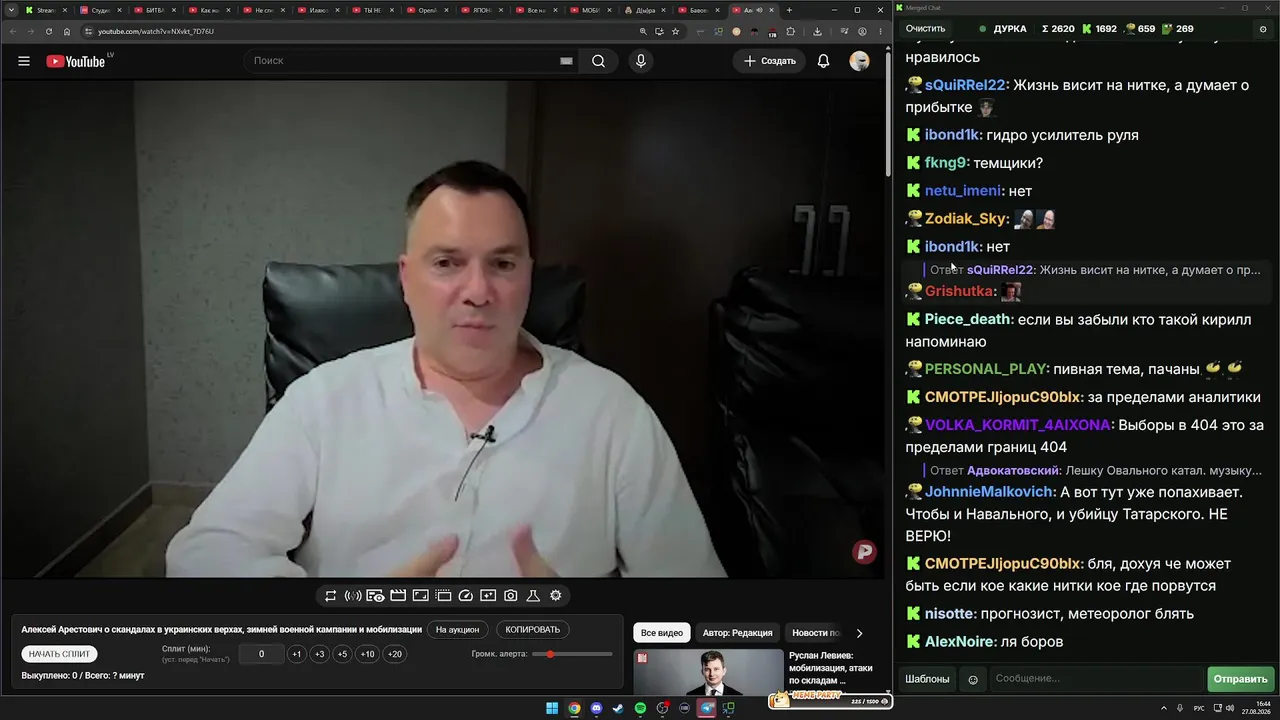
Task: Open the Windows Start menu
Action: pyautogui.click(x=552, y=709)
